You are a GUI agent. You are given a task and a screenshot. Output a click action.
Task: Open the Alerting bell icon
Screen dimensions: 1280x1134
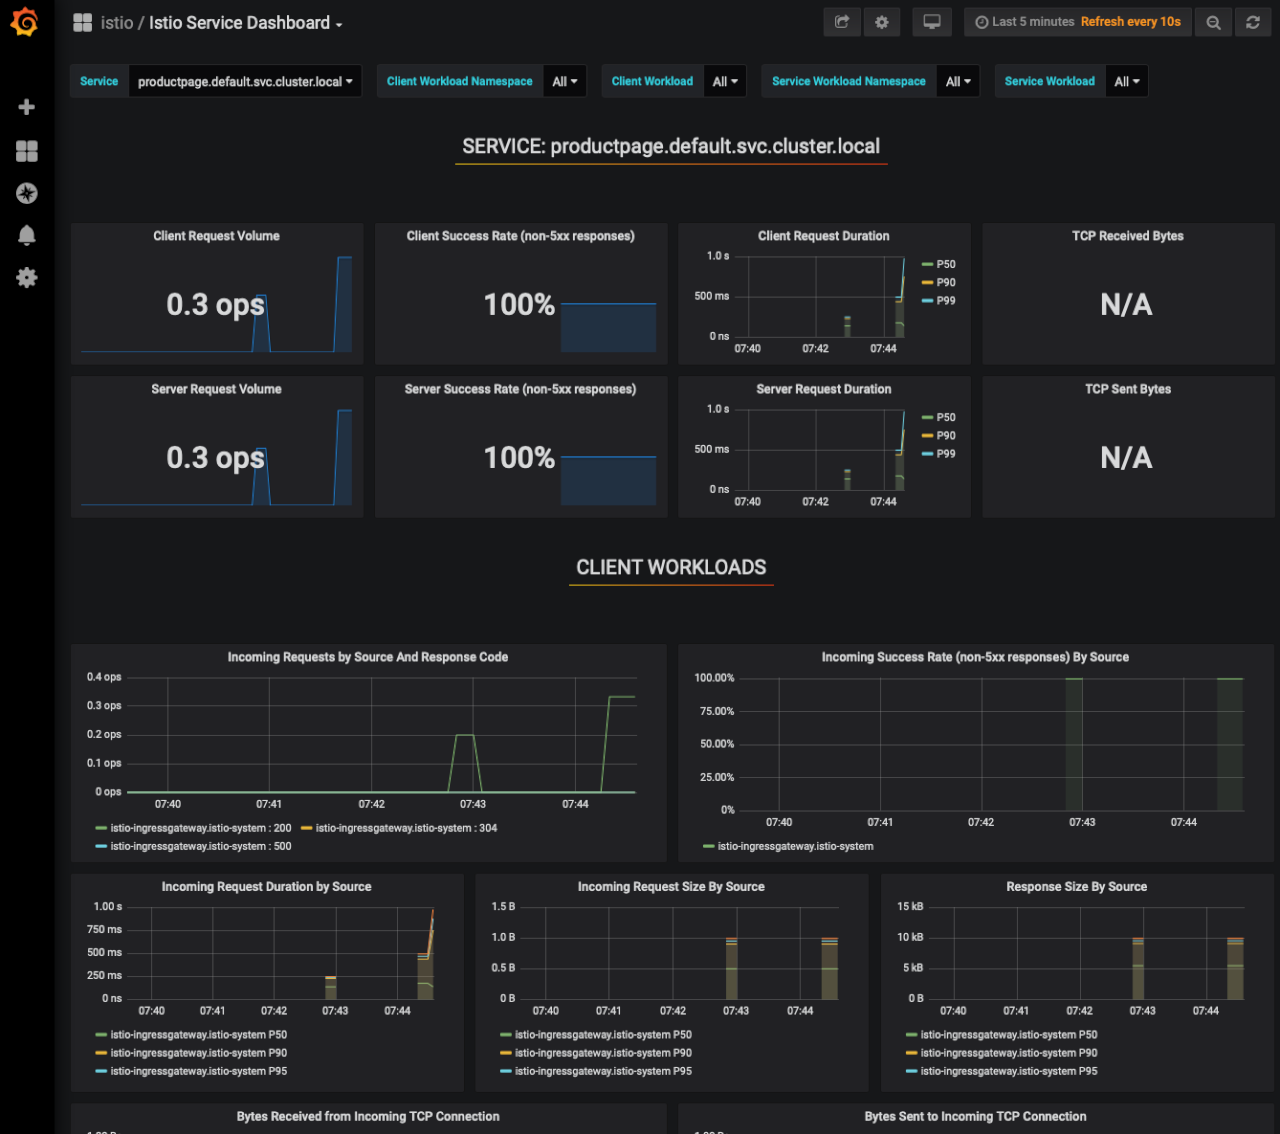[x=26, y=235]
